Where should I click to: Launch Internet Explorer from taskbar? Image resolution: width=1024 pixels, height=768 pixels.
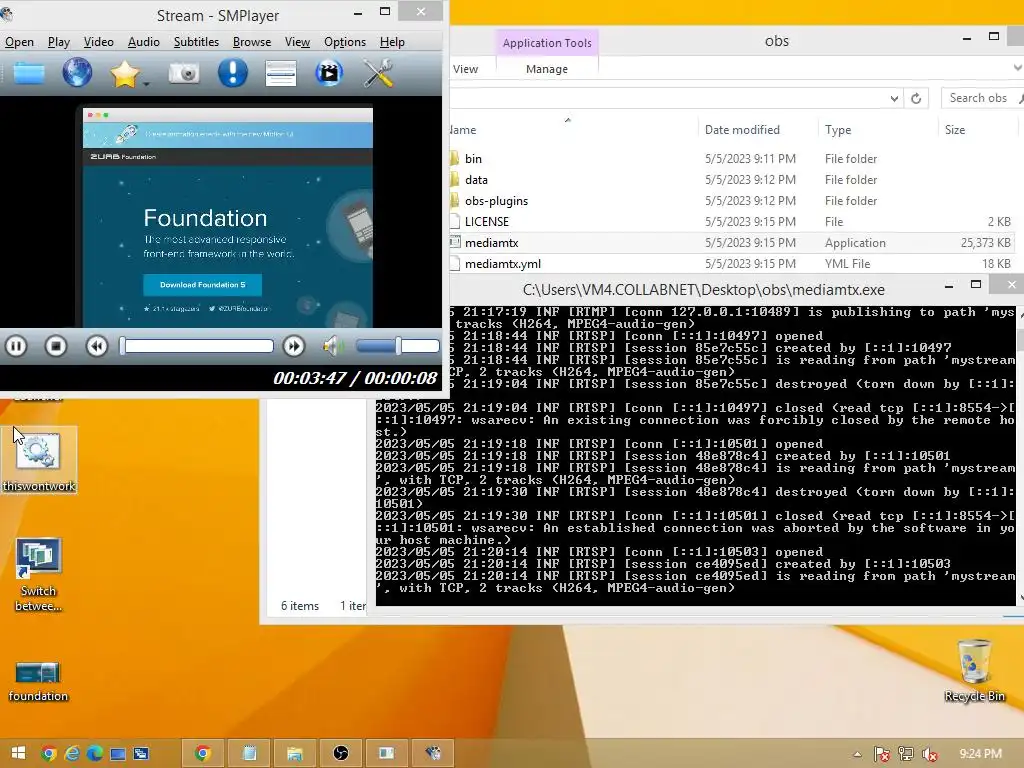[72, 754]
